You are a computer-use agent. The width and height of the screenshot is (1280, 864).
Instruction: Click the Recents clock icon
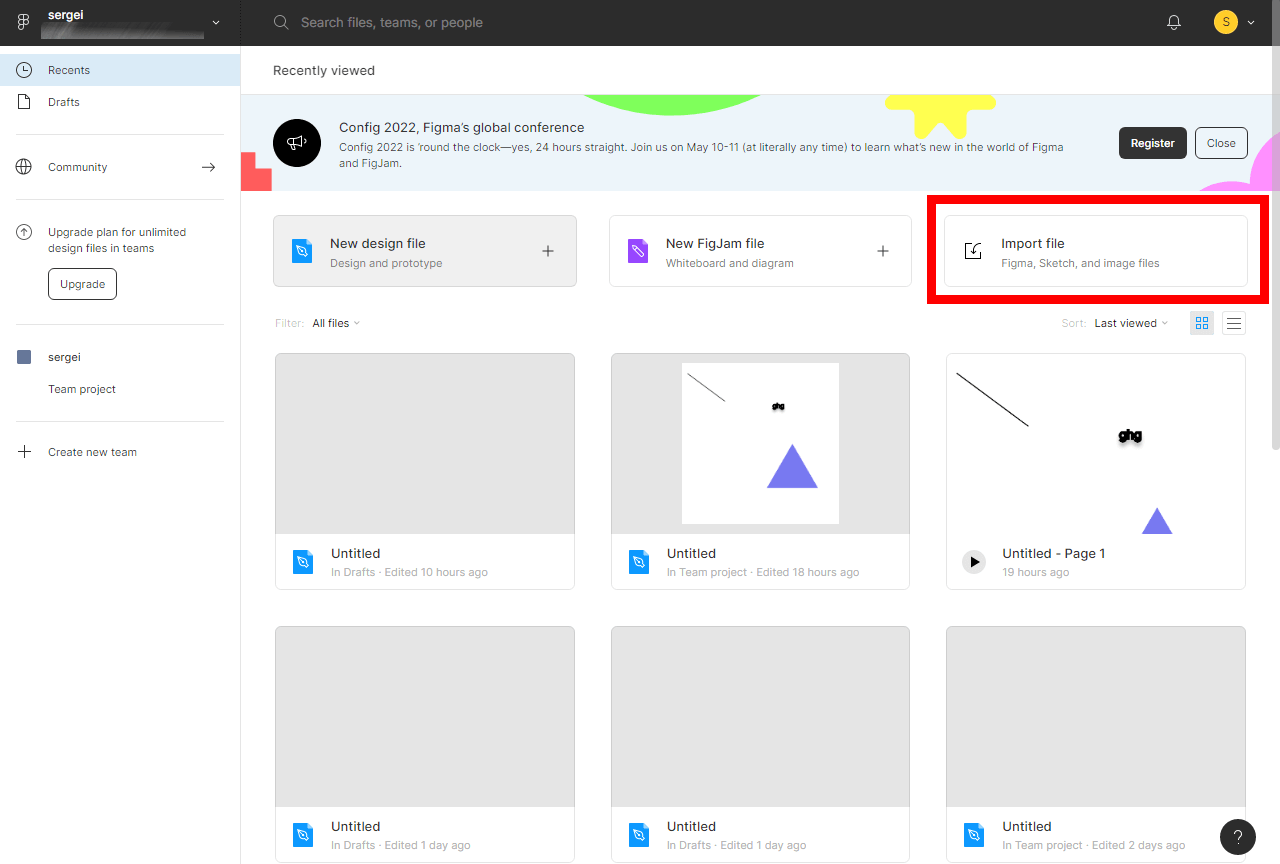(x=24, y=70)
